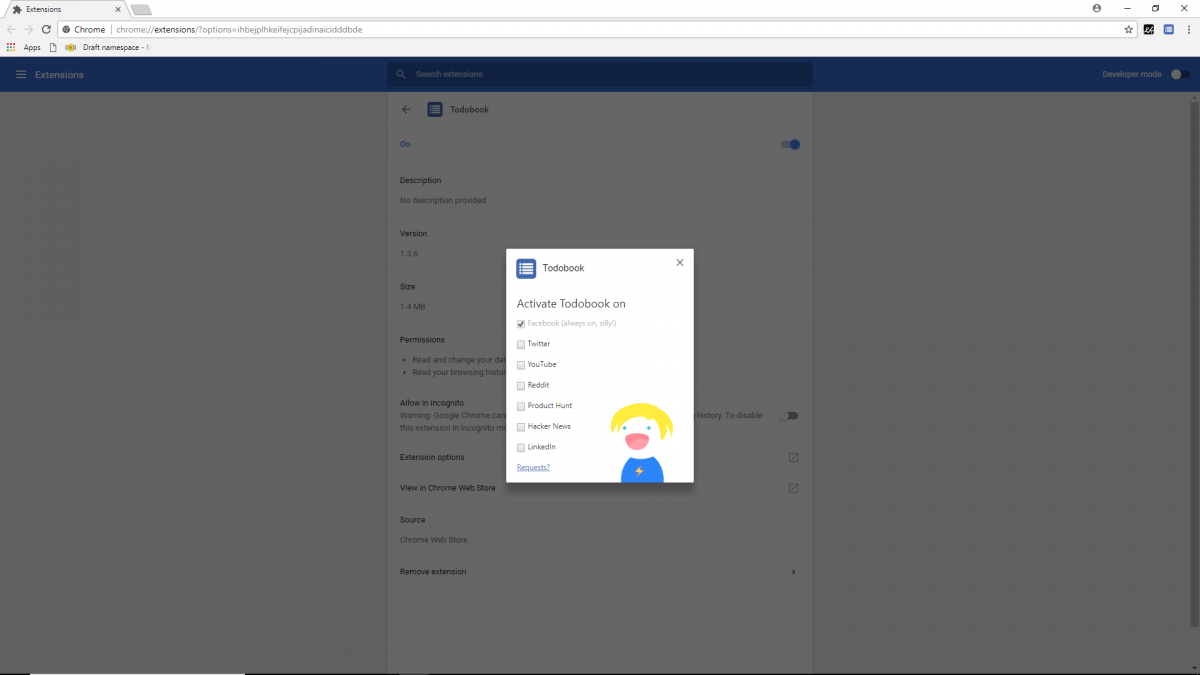Reload the current page
Image resolution: width=1200 pixels, height=675 pixels.
pos(46,29)
